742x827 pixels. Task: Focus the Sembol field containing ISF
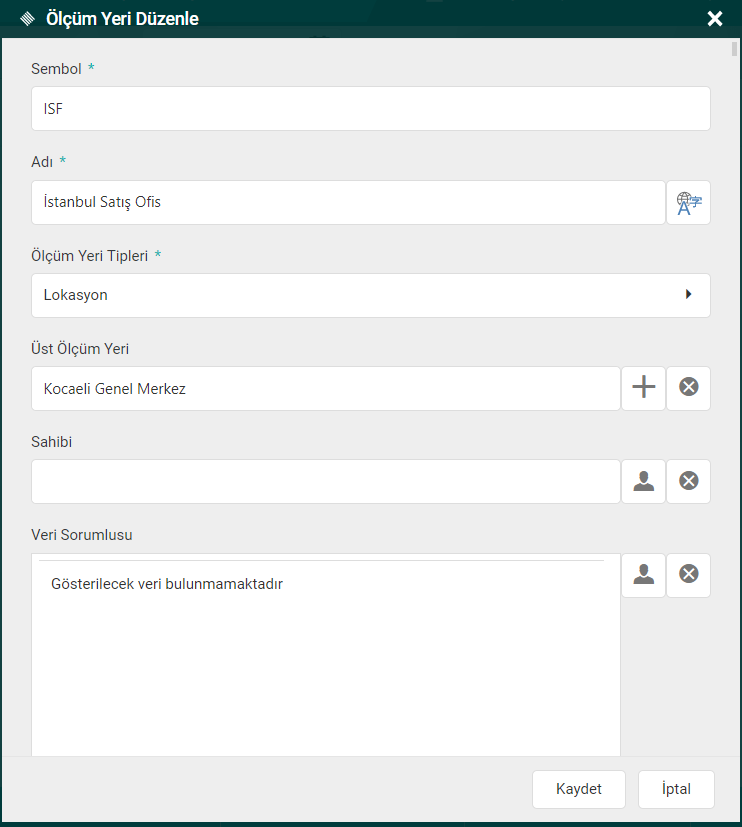click(x=370, y=109)
